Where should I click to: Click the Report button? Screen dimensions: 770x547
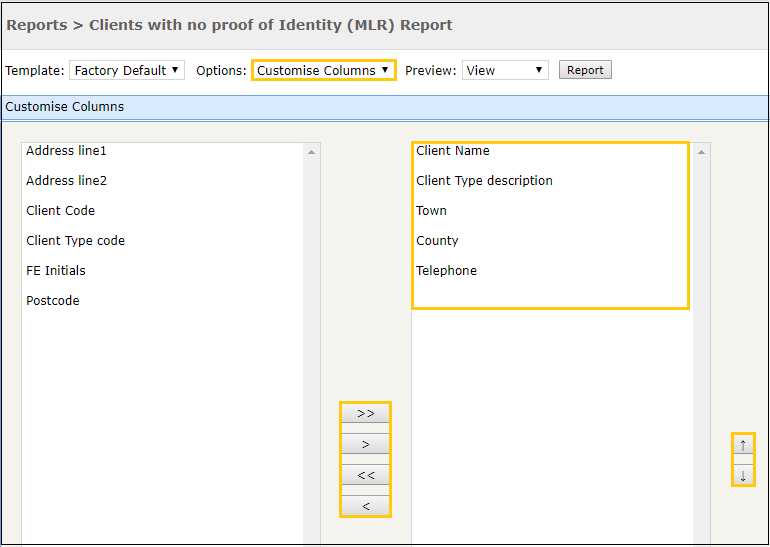(585, 70)
